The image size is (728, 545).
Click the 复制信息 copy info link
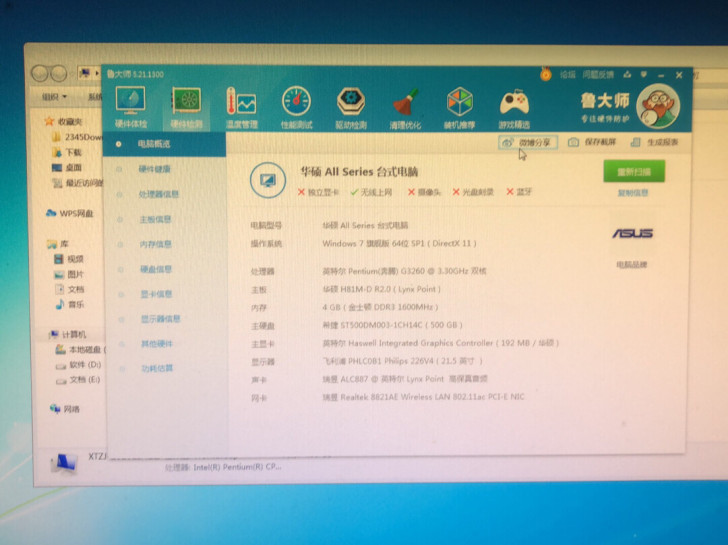tap(633, 193)
